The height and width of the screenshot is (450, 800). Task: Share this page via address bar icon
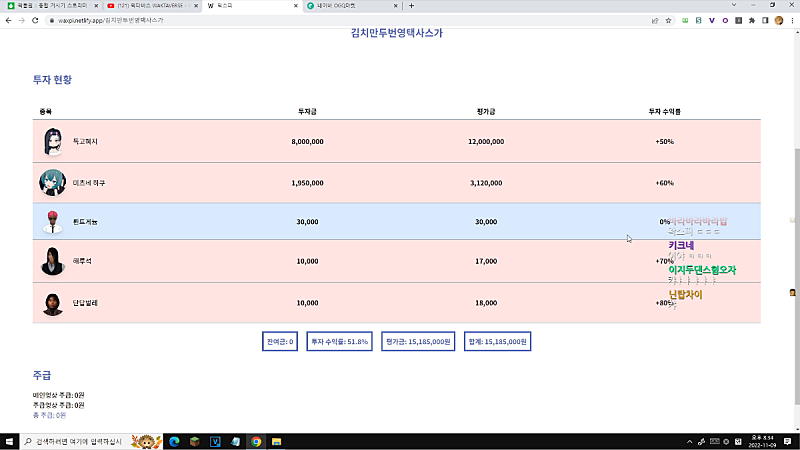[655, 20]
